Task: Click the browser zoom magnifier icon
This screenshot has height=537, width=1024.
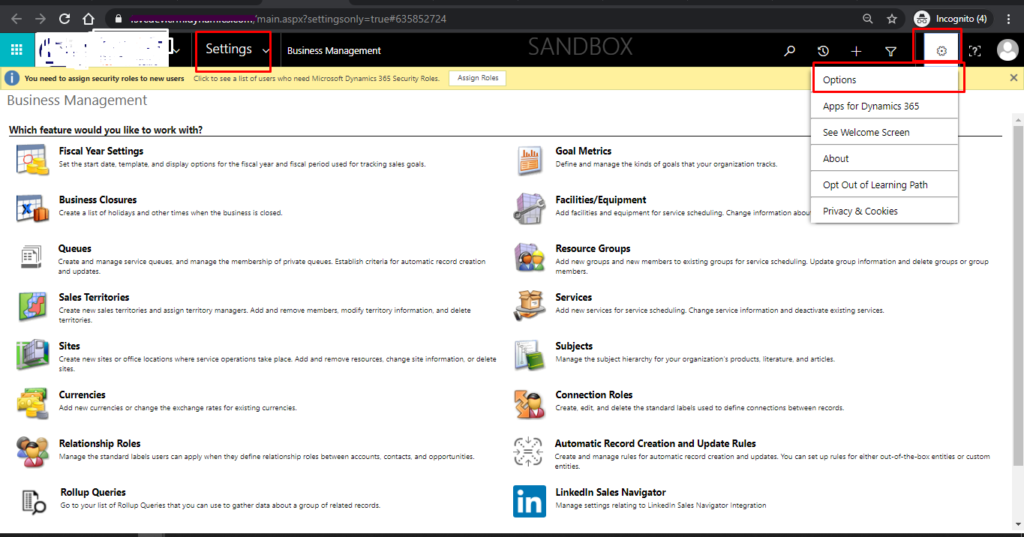Action: pyautogui.click(x=867, y=19)
